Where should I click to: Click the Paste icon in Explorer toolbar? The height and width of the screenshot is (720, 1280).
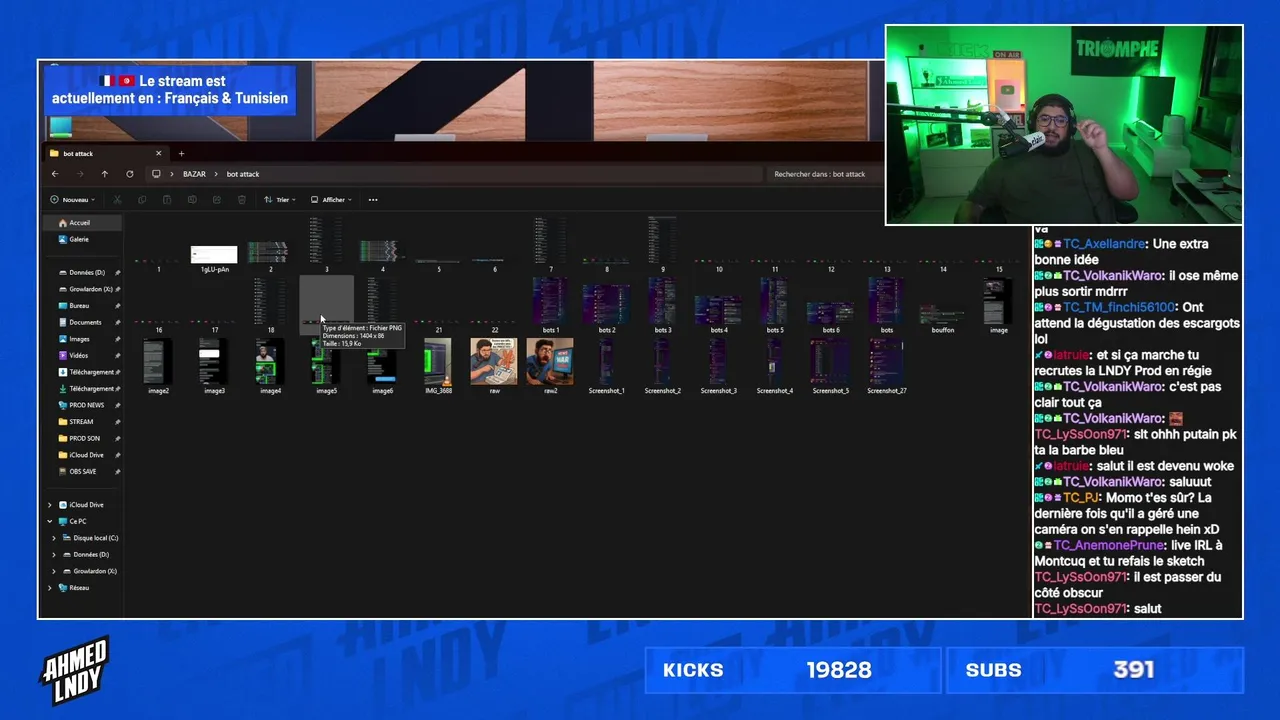click(167, 200)
